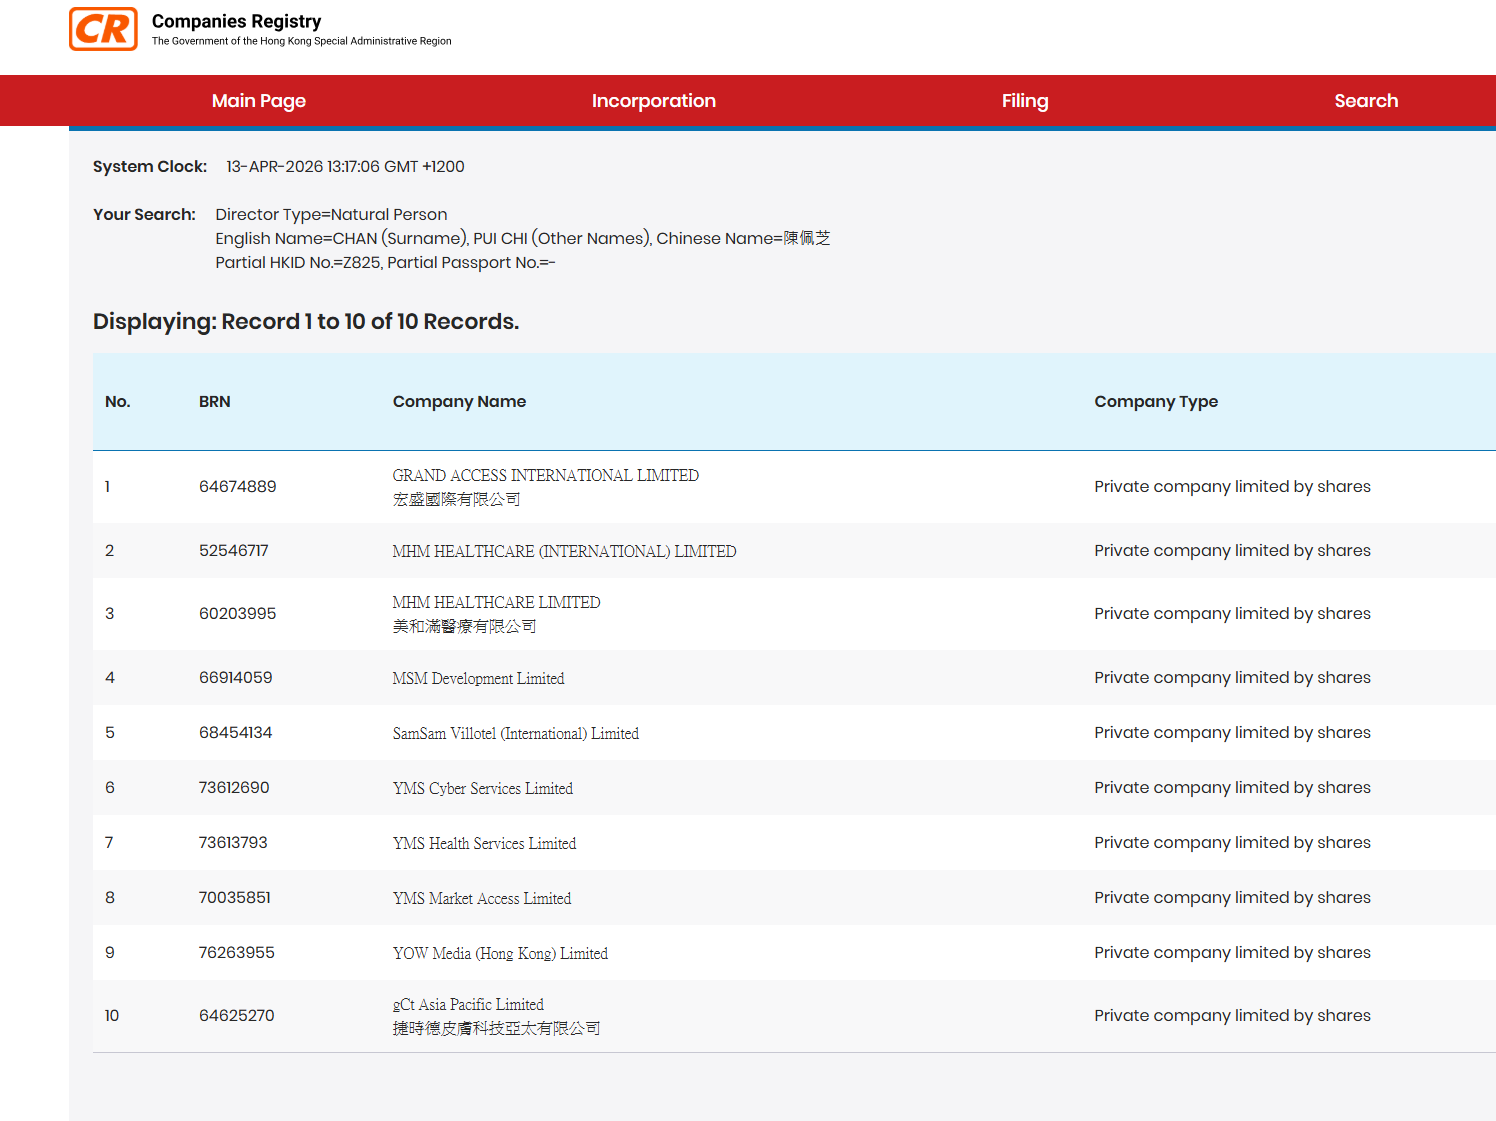Click the Company Type column header
This screenshot has width=1496, height=1121.
(x=1155, y=401)
